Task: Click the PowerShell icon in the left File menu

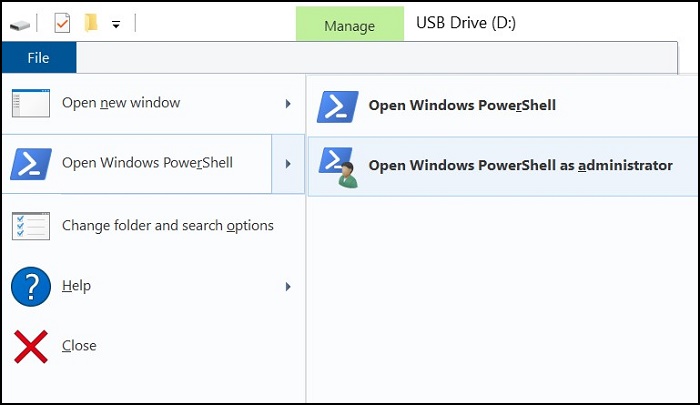Action: coord(30,163)
